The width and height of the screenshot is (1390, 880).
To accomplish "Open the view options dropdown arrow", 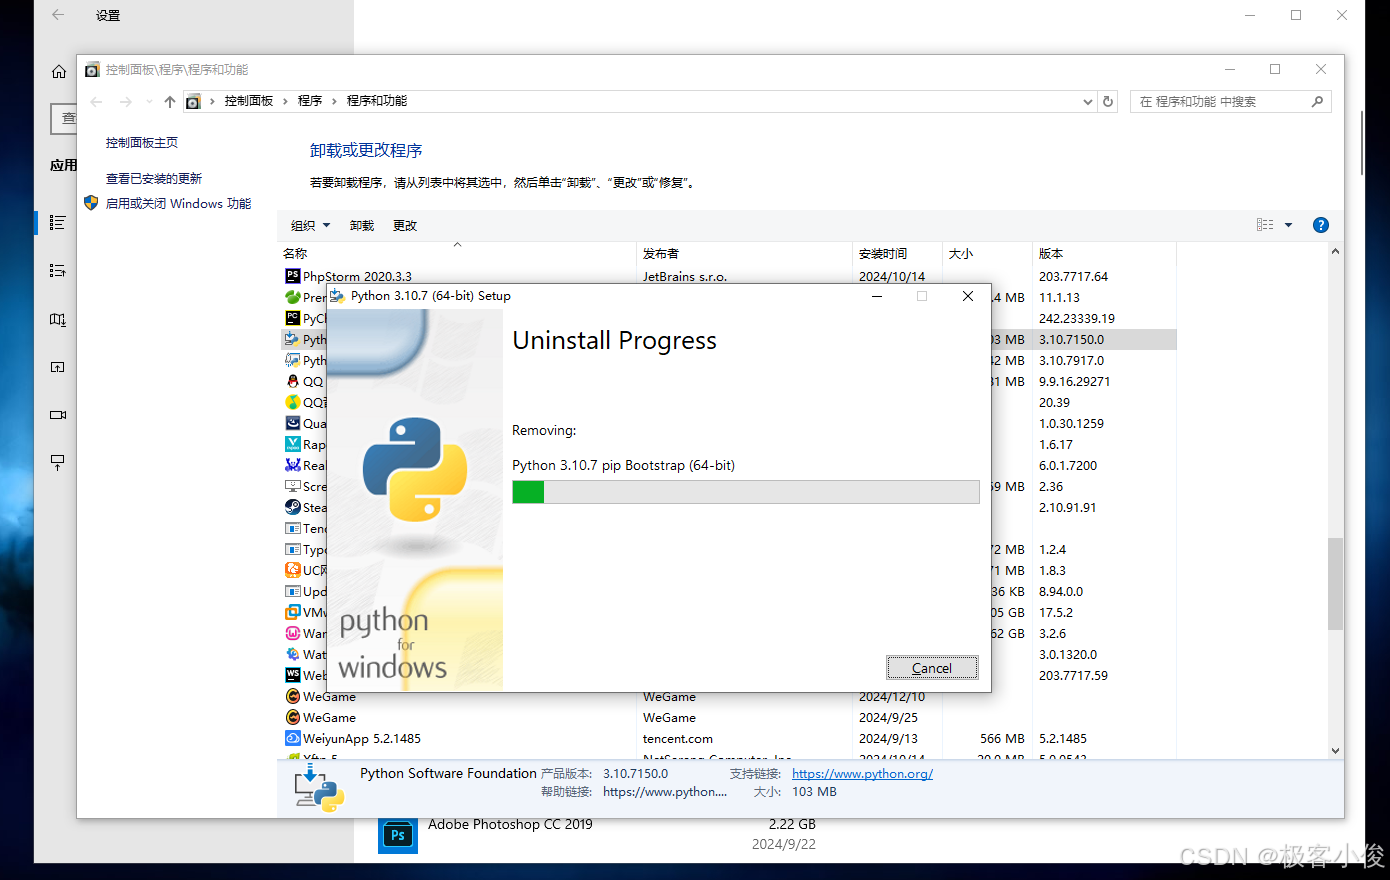I will click(x=1288, y=225).
